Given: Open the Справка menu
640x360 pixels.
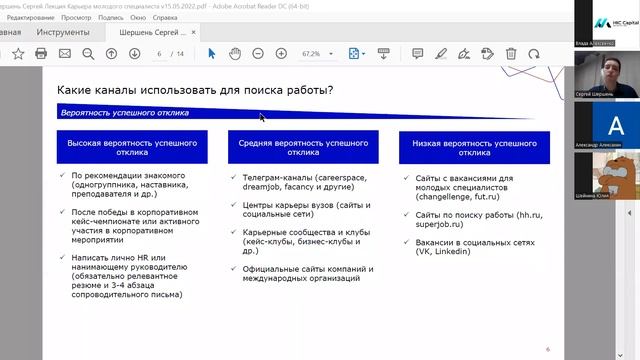Looking at the screenshot, I should tap(165, 18).
